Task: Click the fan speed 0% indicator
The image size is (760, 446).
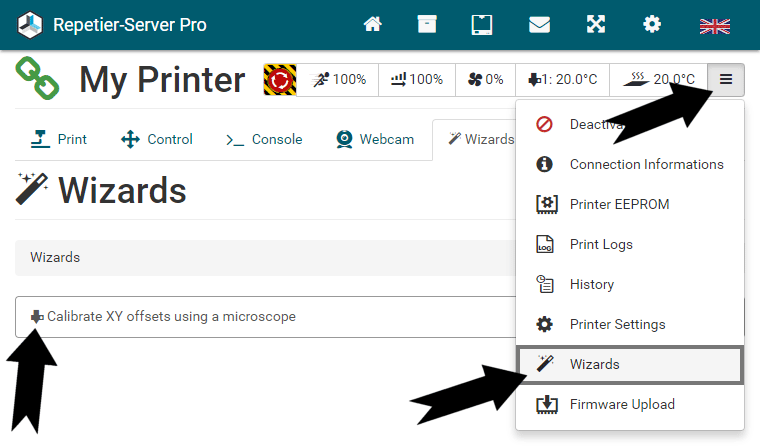Action: pos(486,79)
